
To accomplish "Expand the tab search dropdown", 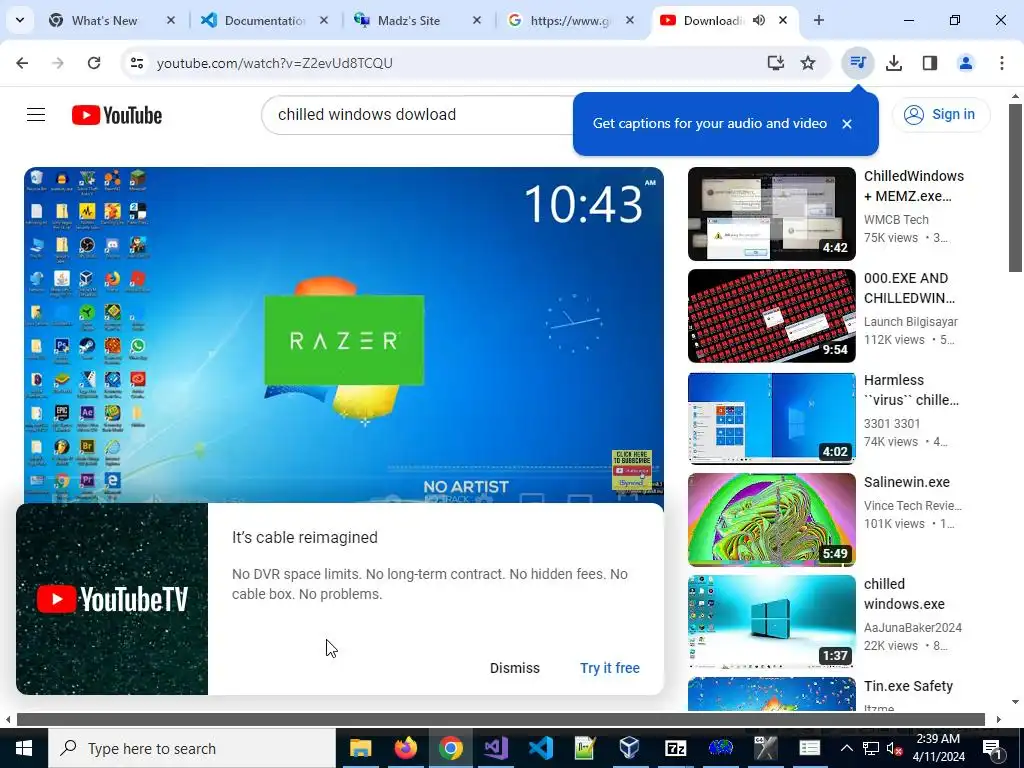I will pyautogui.click(x=20, y=20).
